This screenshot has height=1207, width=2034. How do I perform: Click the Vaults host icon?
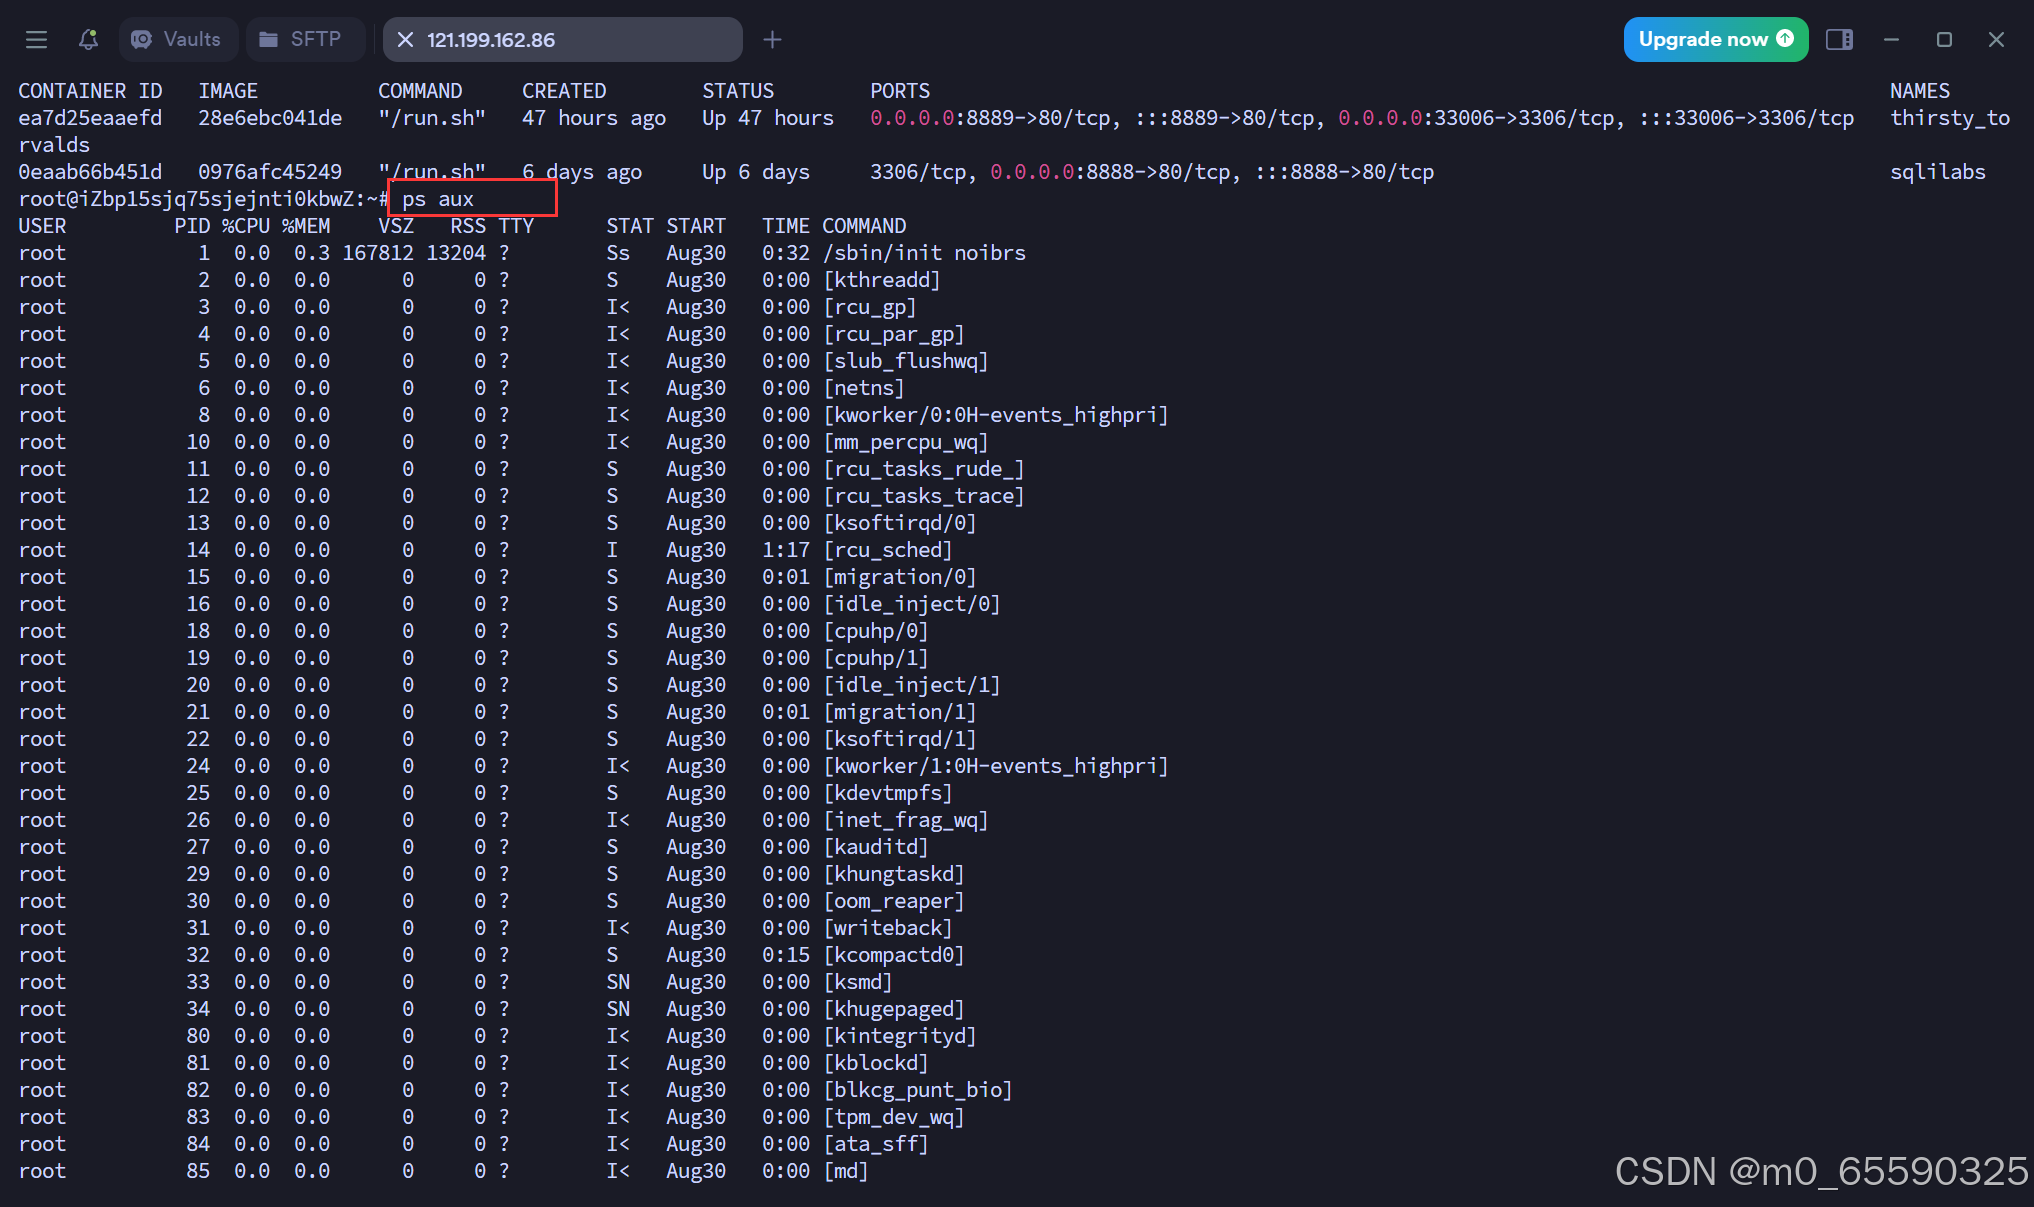143,39
